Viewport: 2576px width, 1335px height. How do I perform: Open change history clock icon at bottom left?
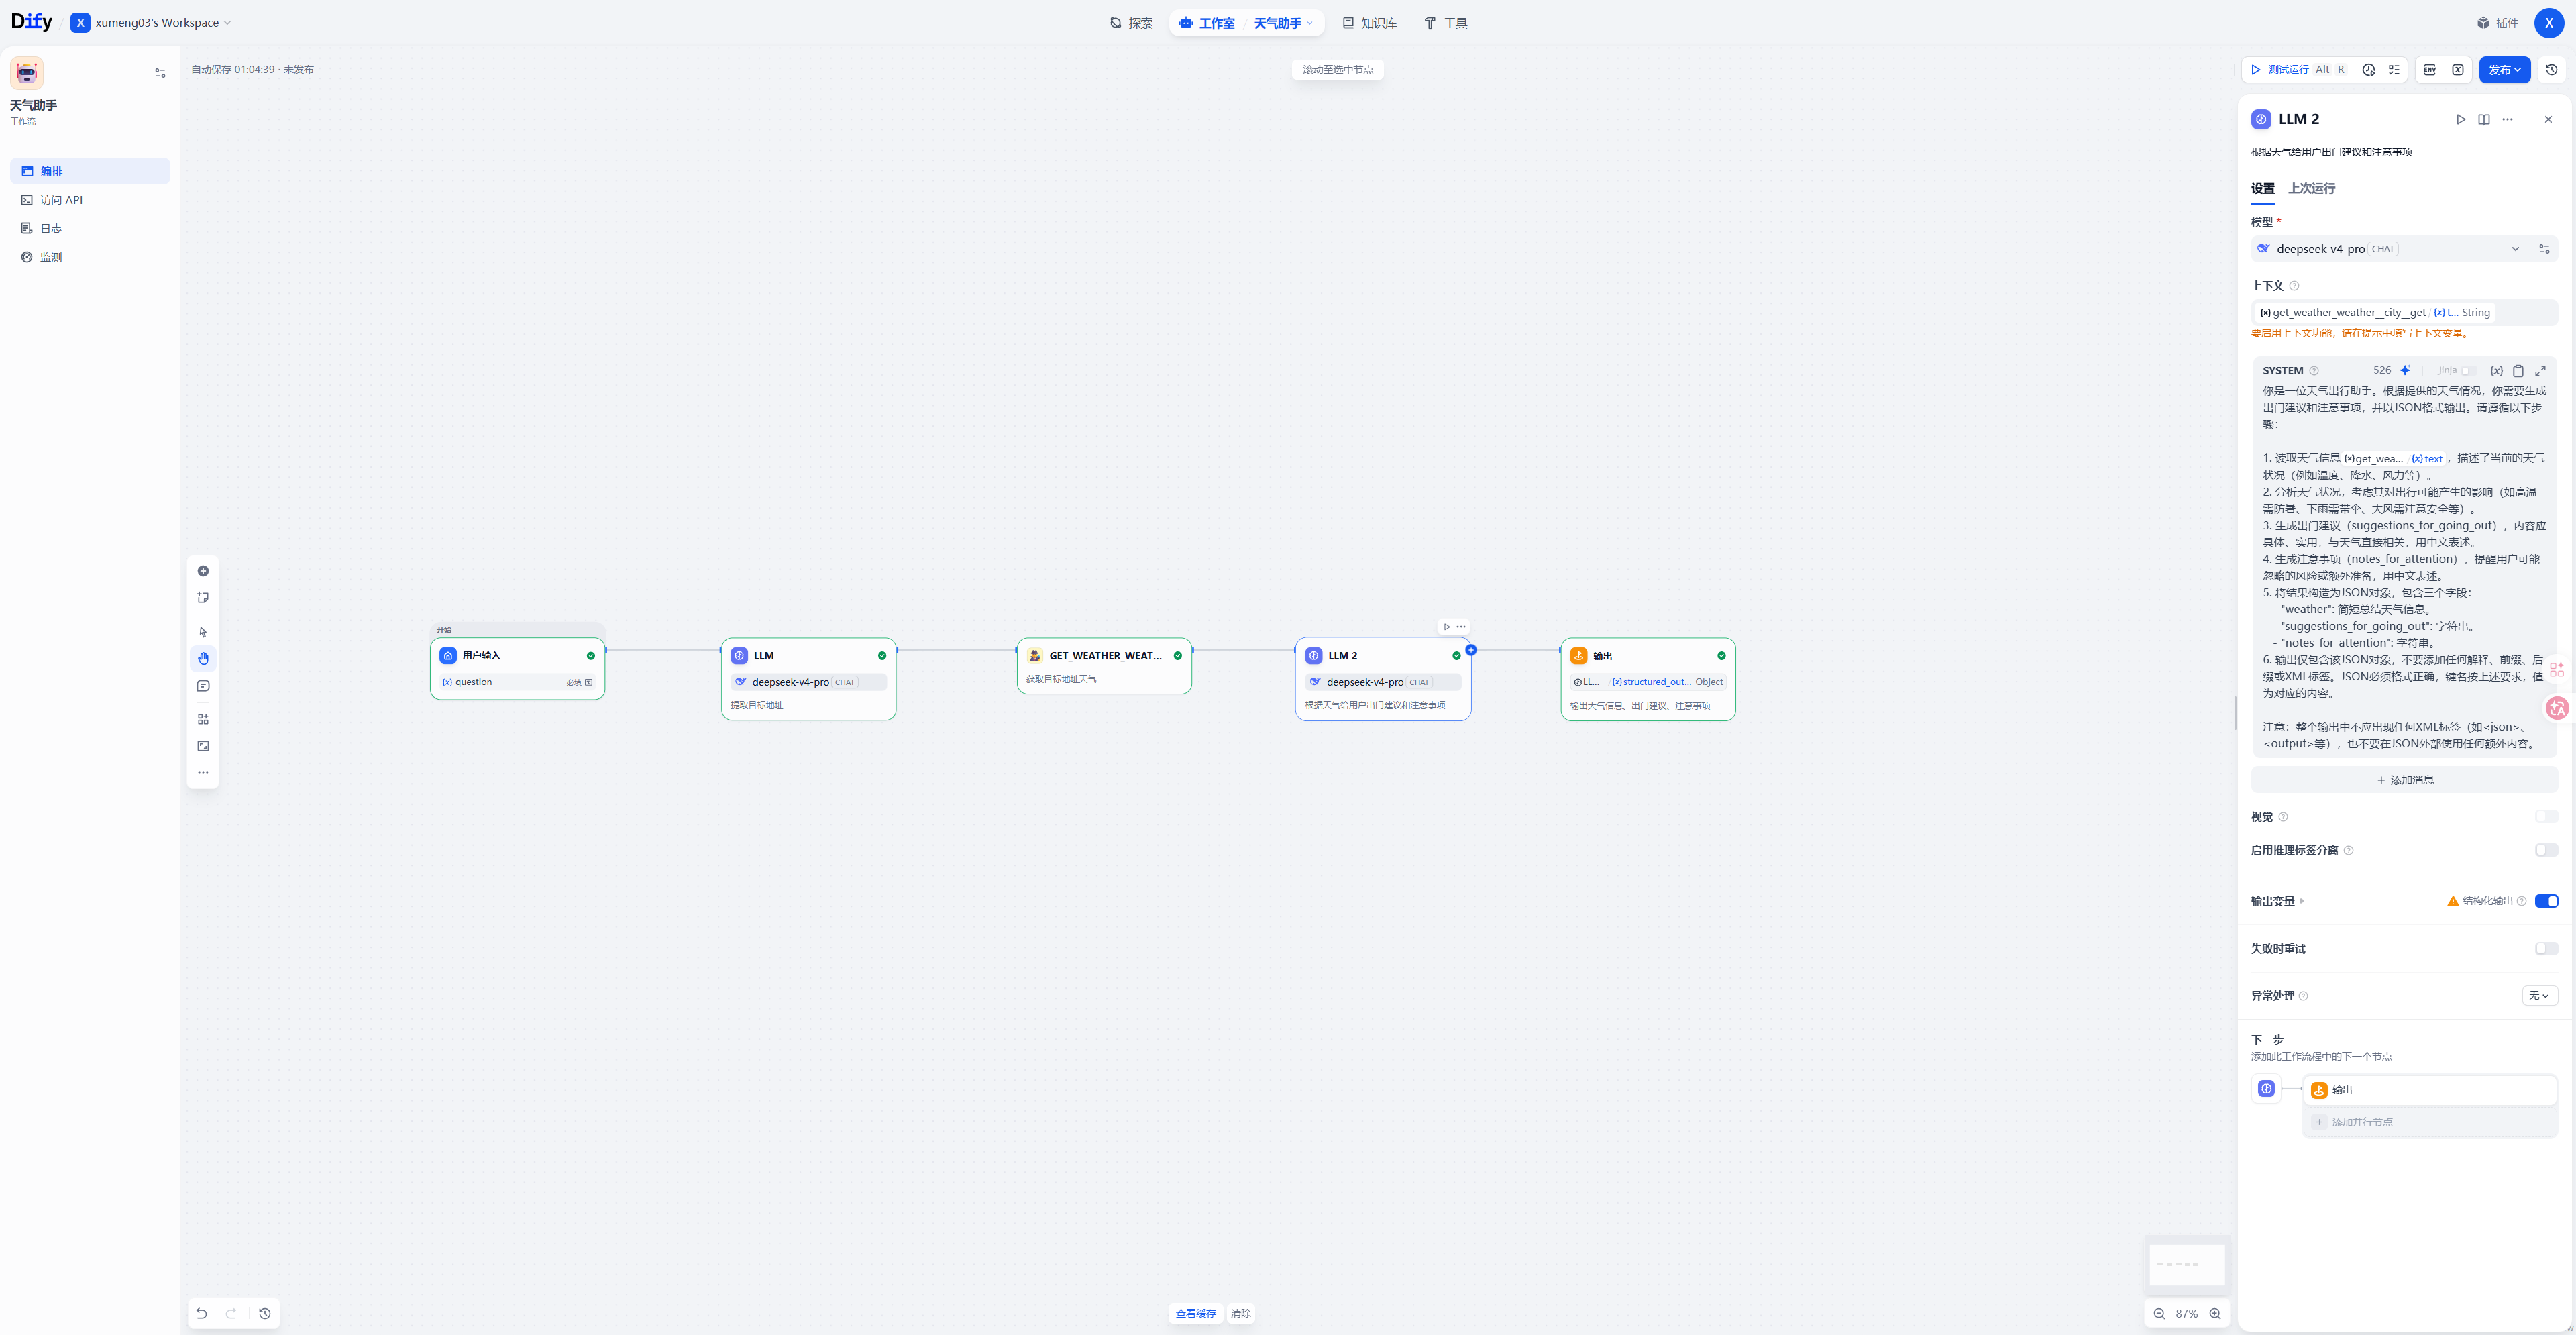(x=265, y=1313)
